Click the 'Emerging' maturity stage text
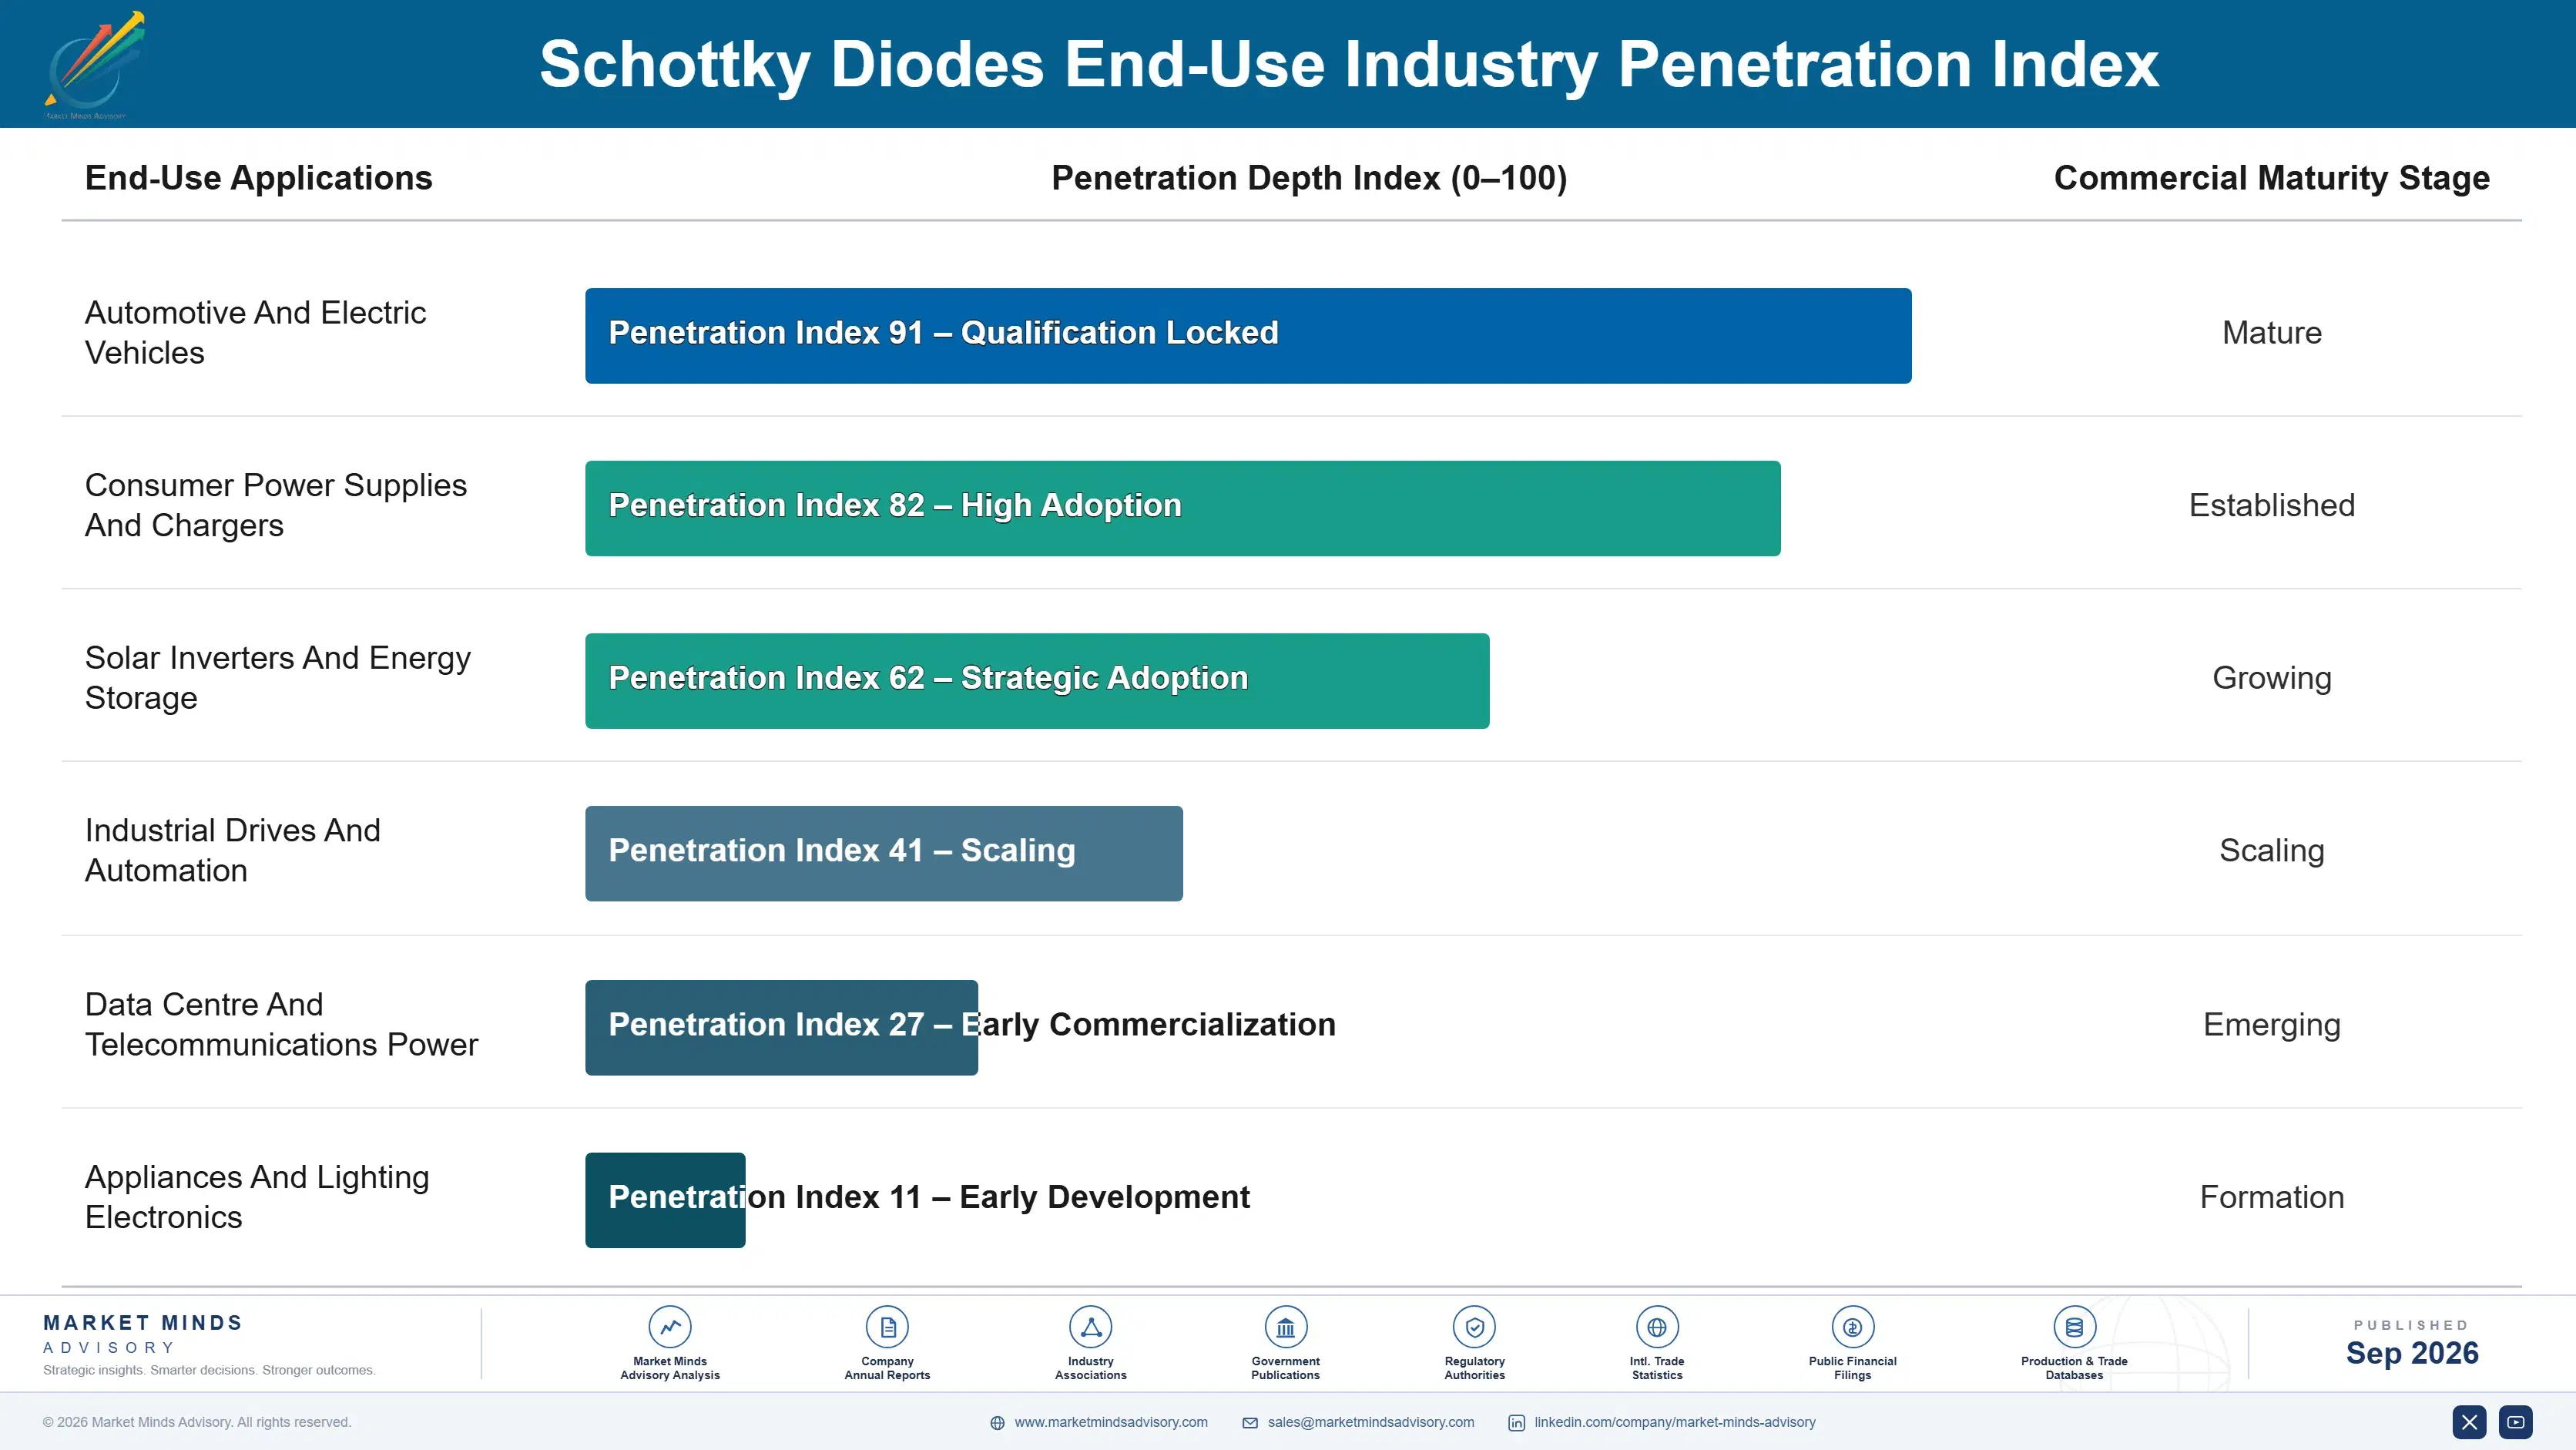Viewport: 2576px width, 1450px height. tap(2272, 1025)
